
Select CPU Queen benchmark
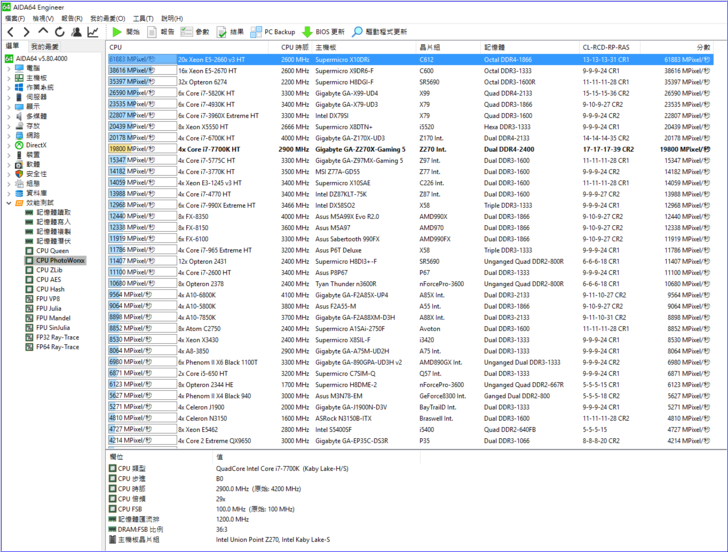click(52, 251)
